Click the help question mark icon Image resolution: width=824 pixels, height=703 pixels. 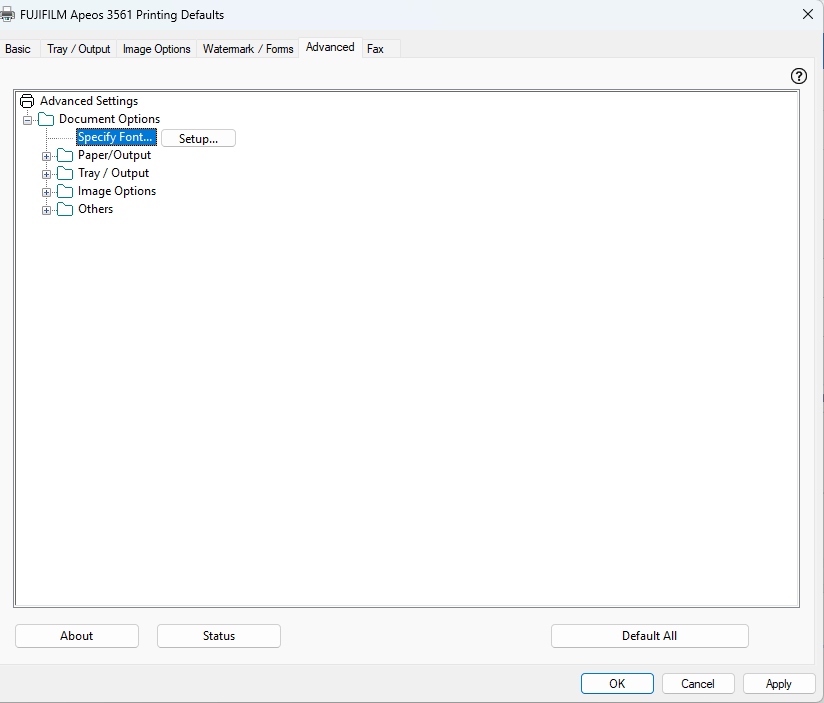pos(798,76)
